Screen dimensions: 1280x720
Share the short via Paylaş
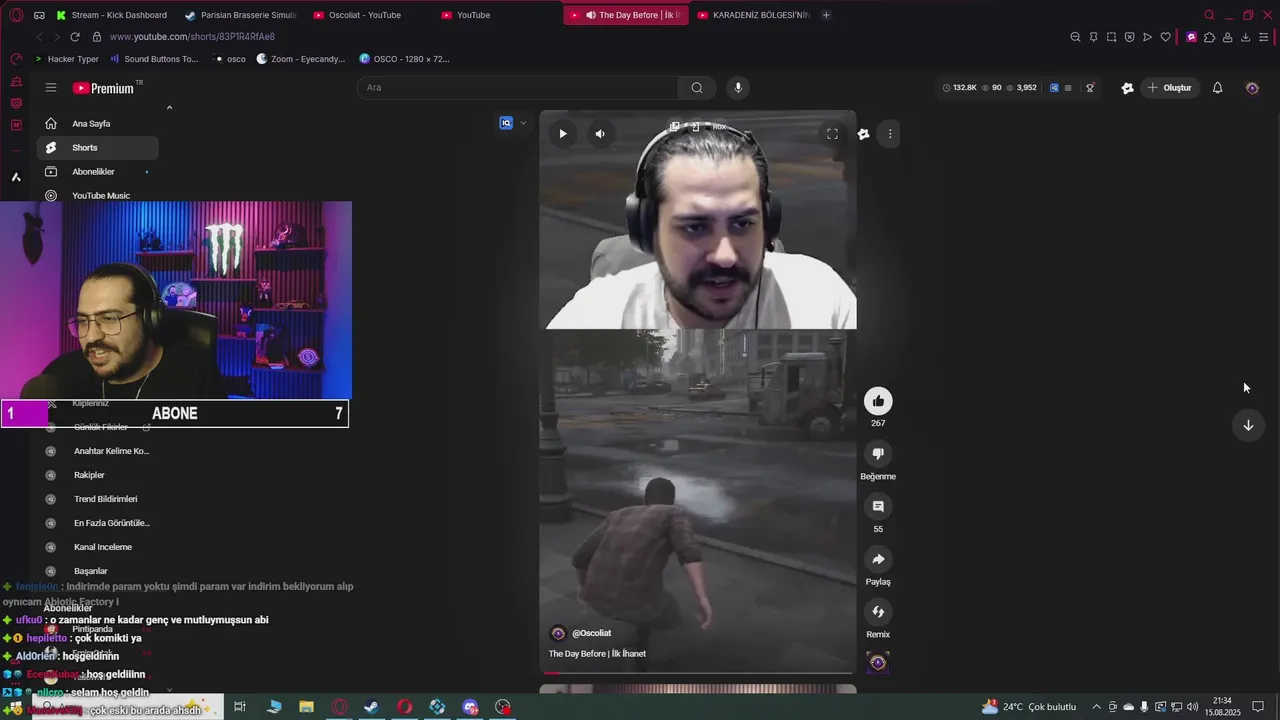pos(878,559)
